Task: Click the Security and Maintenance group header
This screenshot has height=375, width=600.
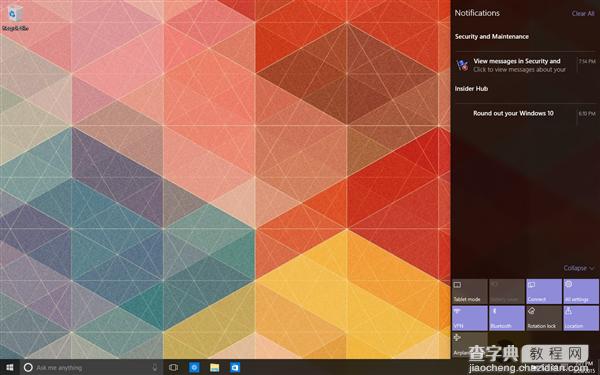Action: (x=492, y=37)
